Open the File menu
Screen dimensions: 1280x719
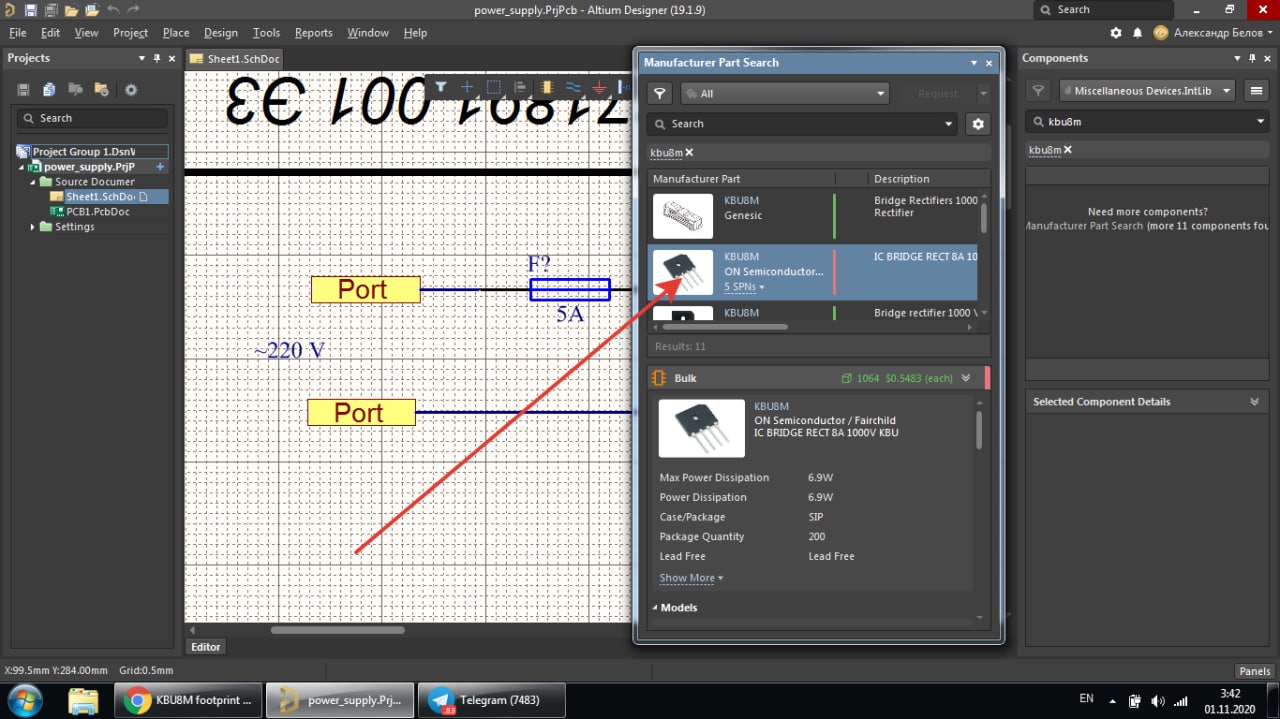click(x=17, y=33)
